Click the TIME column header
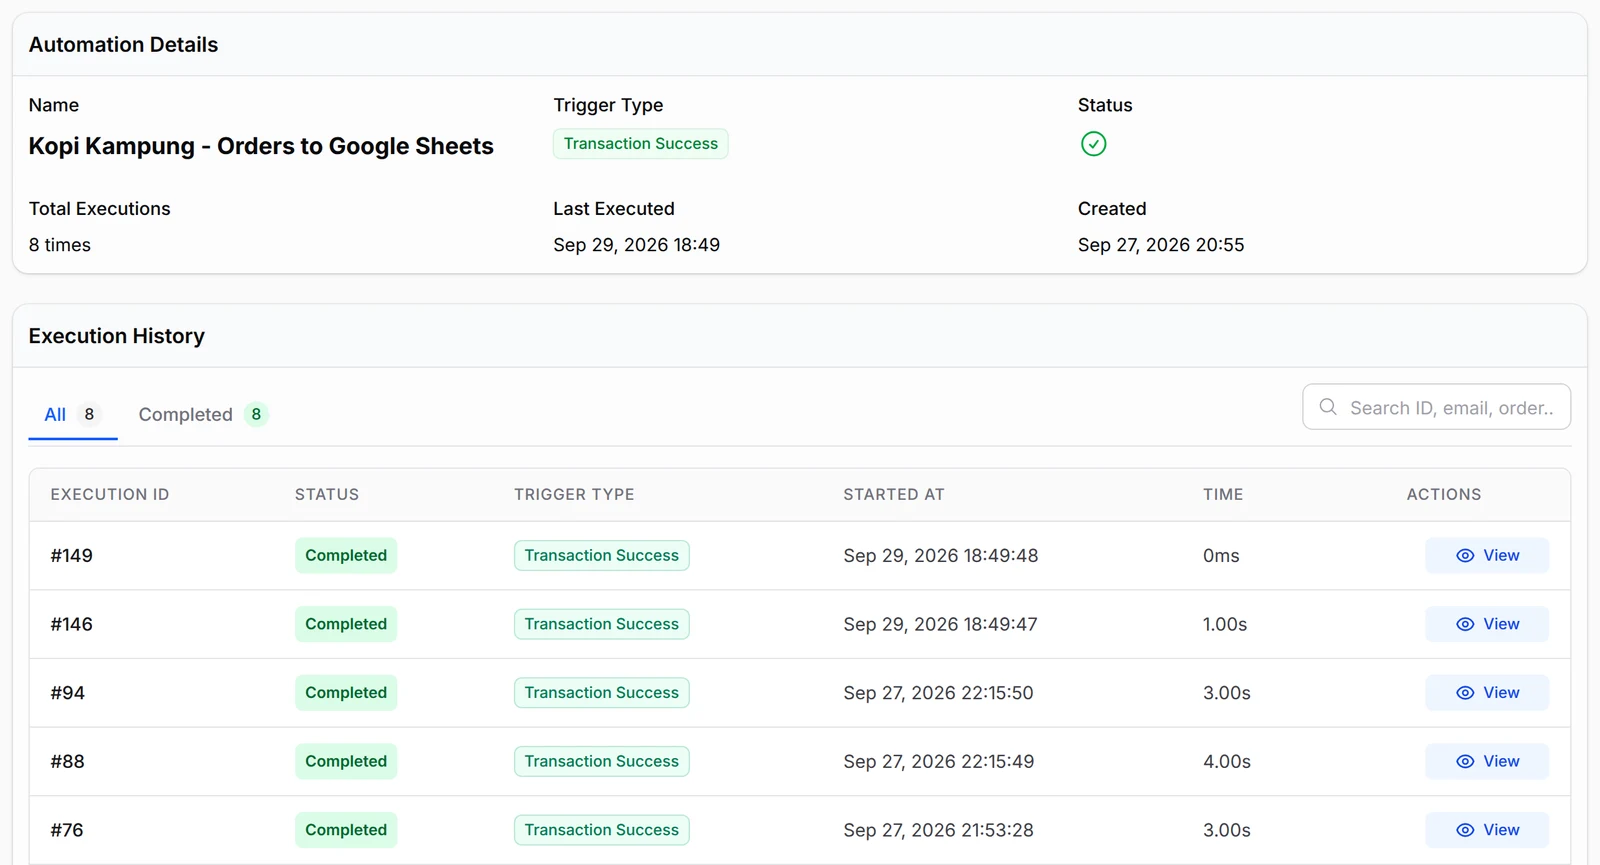 point(1223,495)
